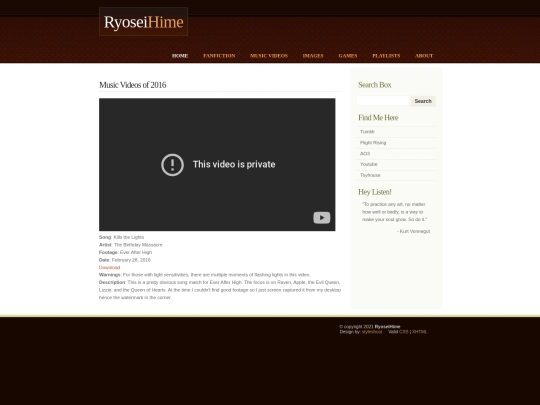540x405 pixels.
Task: Open the Playlists menu item
Action: pos(386,56)
